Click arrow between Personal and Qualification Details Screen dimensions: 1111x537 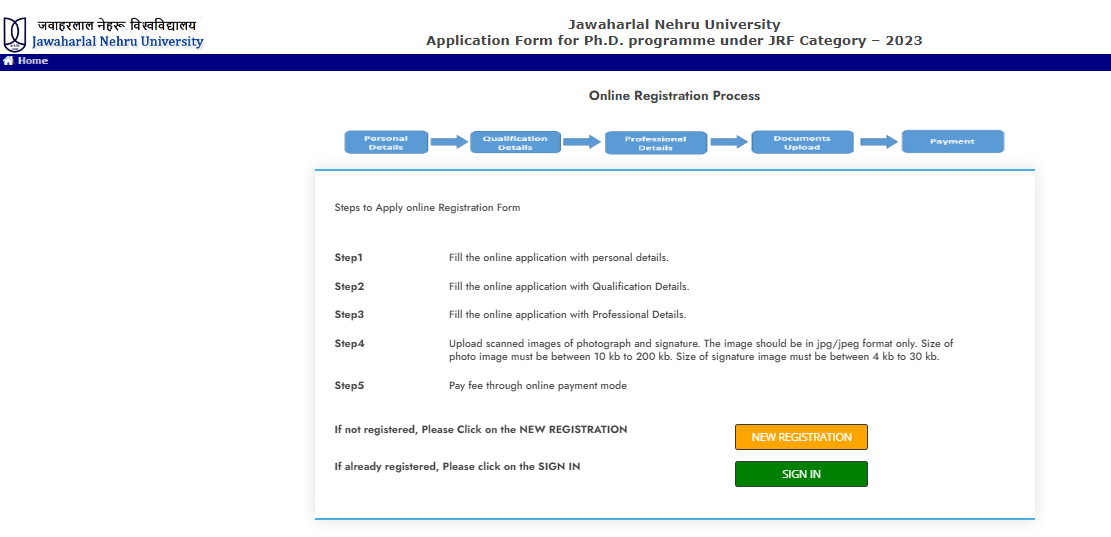(449, 142)
